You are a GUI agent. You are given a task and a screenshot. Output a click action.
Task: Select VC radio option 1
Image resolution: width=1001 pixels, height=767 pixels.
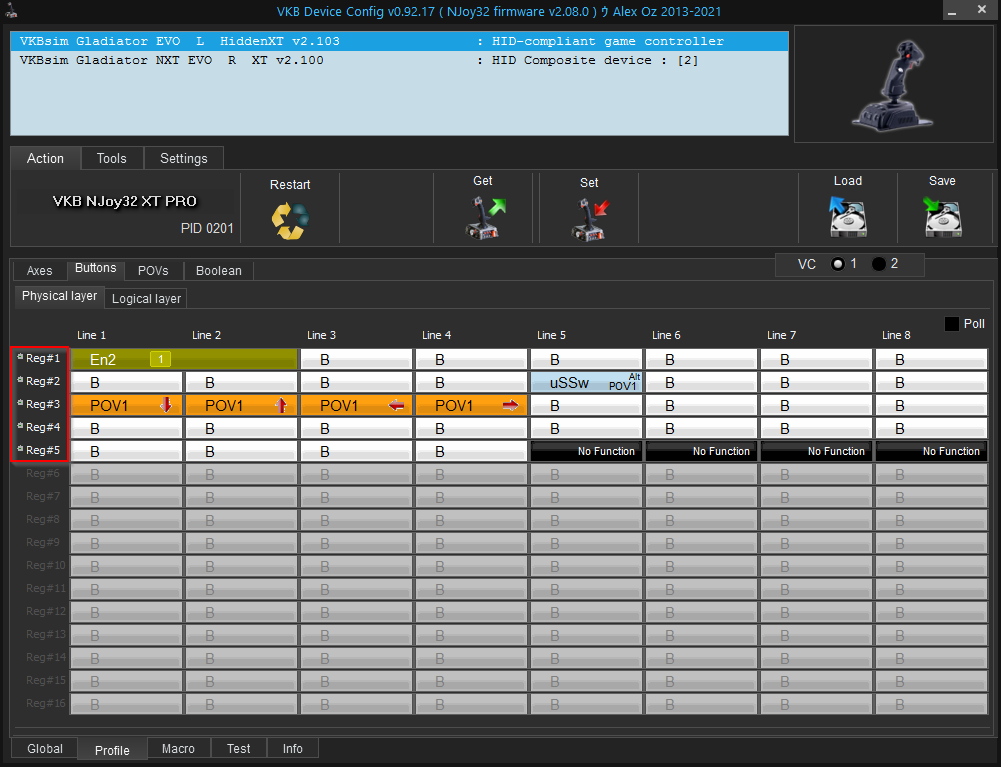pos(838,264)
